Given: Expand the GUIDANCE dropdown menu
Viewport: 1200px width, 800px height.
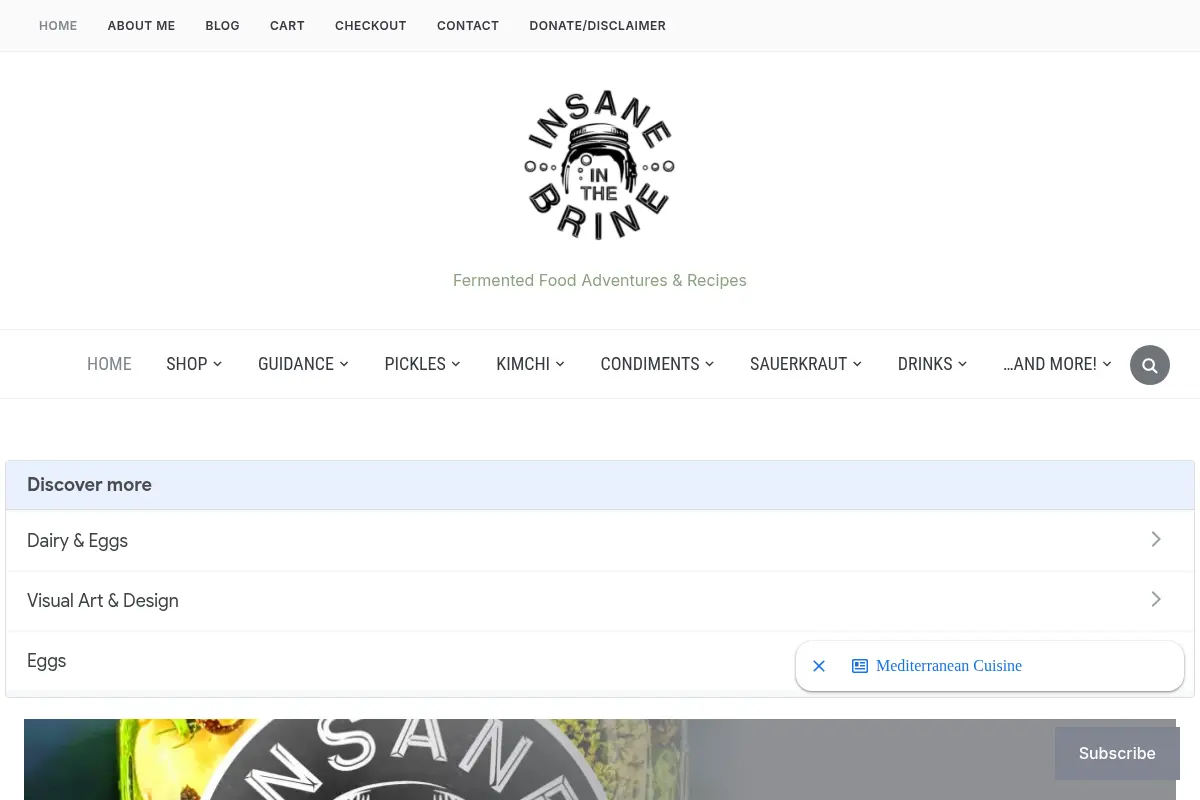Looking at the screenshot, I should click(x=303, y=364).
